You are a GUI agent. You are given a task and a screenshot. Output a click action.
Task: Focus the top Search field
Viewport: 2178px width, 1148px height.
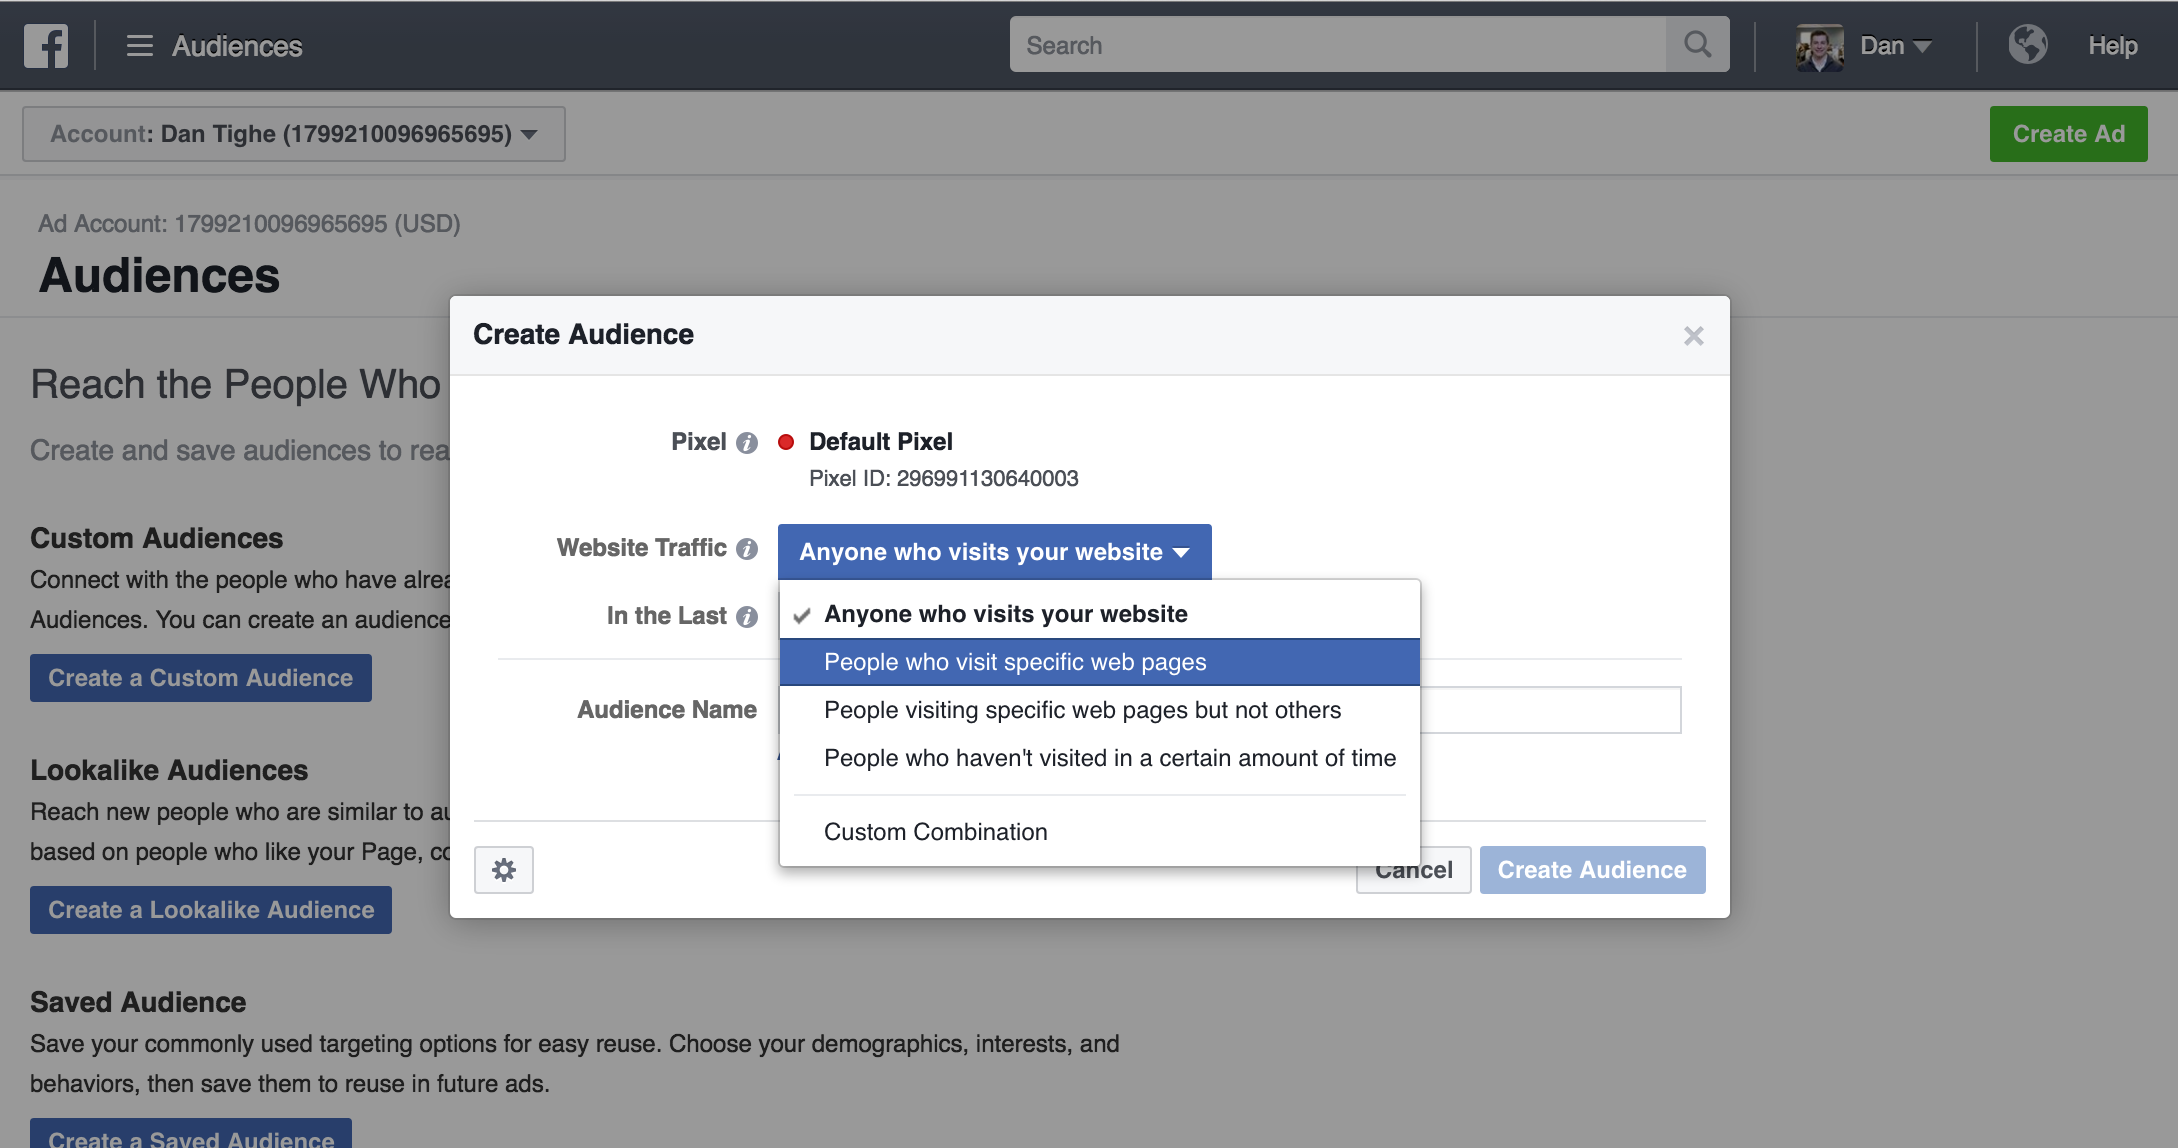(1338, 45)
